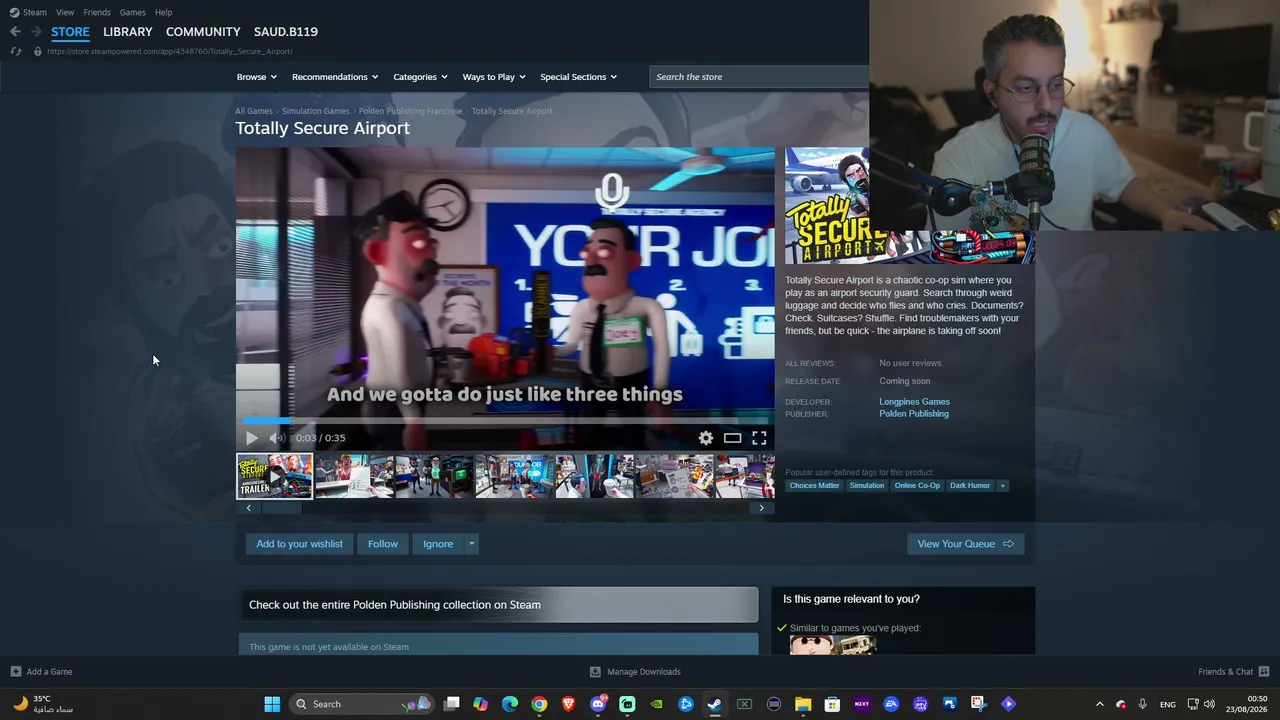The height and width of the screenshot is (720, 1280).
Task: Switch to the STORE tab
Action: (x=70, y=32)
